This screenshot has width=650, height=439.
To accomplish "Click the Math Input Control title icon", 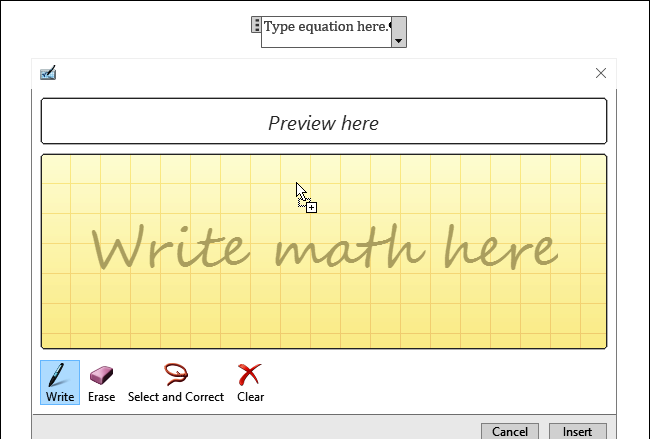I will (48, 73).
